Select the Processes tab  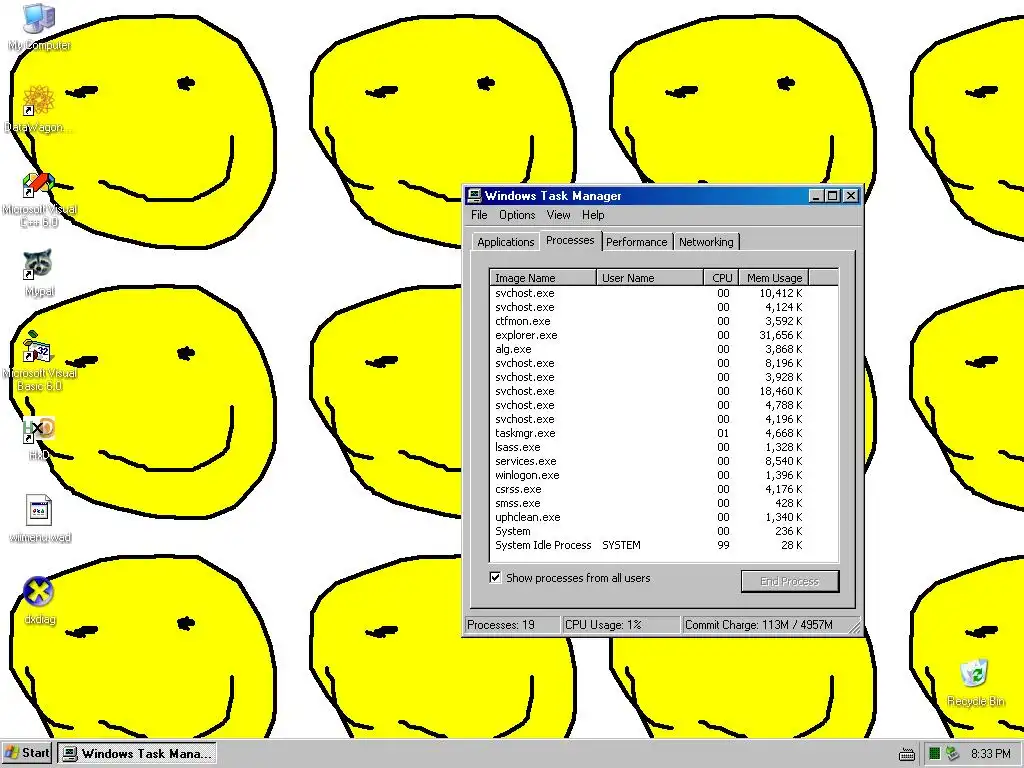pyautogui.click(x=570, y=240)
